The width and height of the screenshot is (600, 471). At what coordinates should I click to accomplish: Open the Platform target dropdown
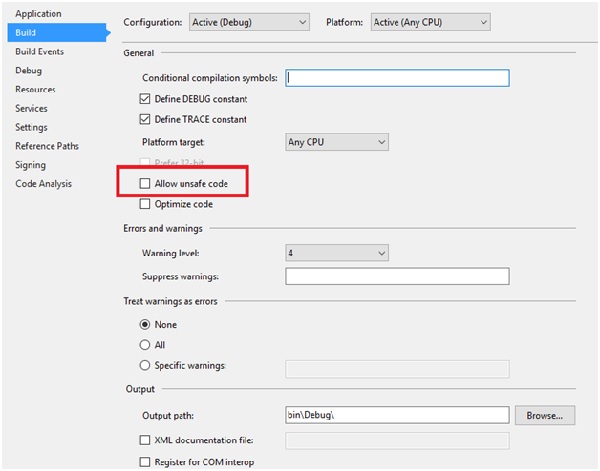coord(337,142)
